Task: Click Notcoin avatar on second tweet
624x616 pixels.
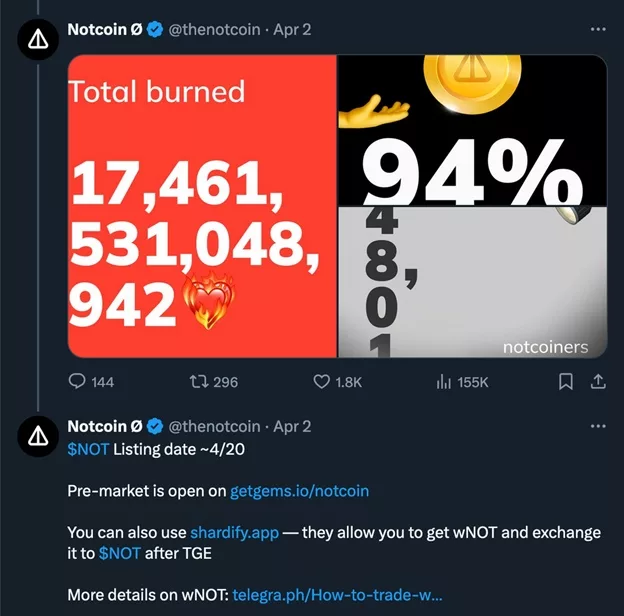Action: tap(38, 436)
